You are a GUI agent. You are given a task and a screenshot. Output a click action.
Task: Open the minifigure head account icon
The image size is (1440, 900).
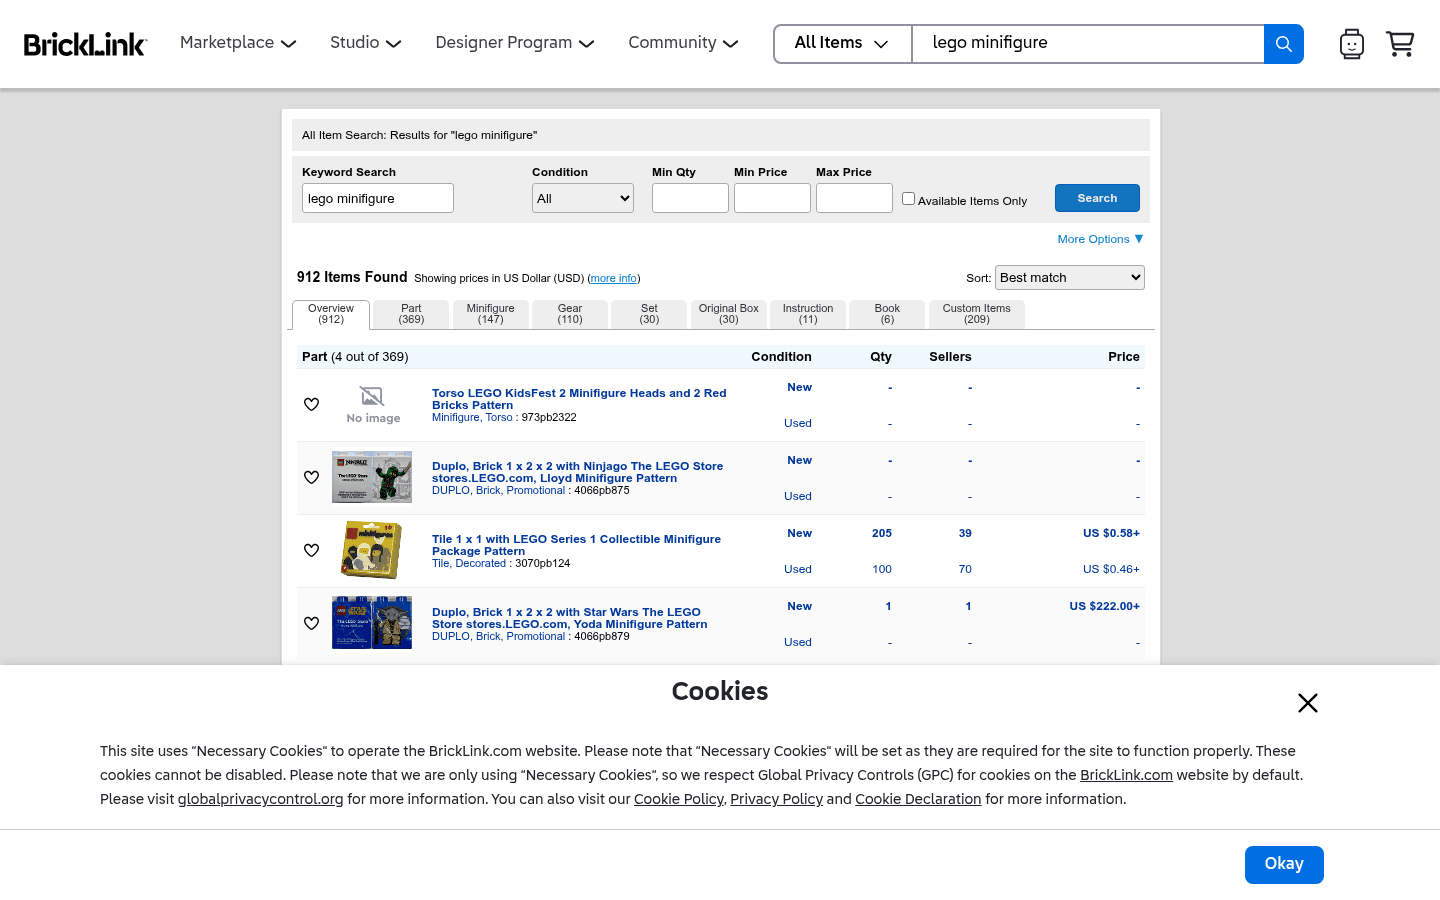coord(1352,44)
